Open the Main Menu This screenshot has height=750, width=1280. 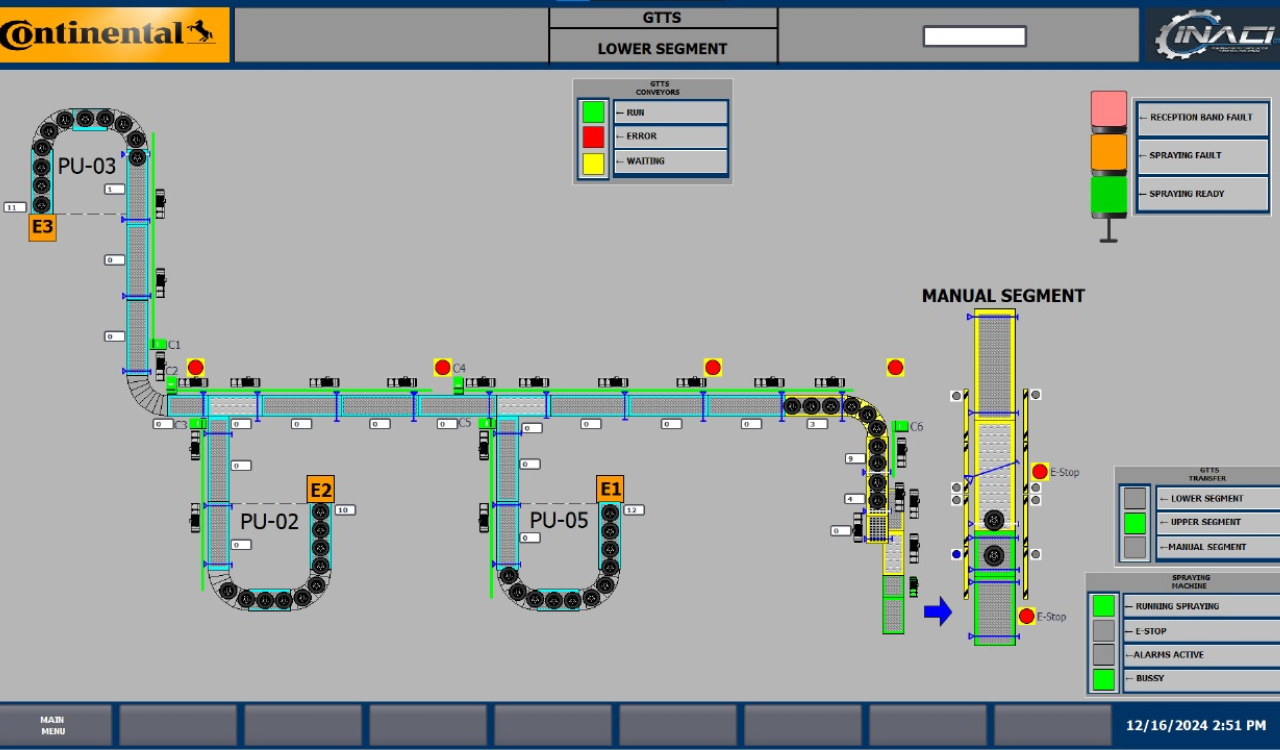(54, 725)
